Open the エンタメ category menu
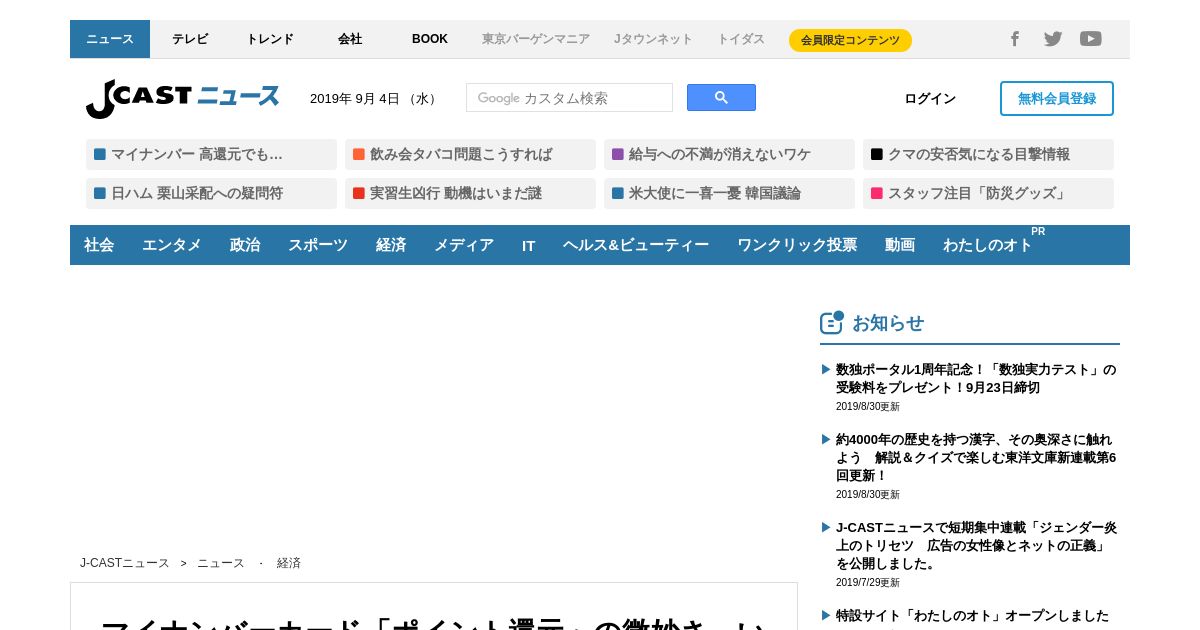 point(172,245)
